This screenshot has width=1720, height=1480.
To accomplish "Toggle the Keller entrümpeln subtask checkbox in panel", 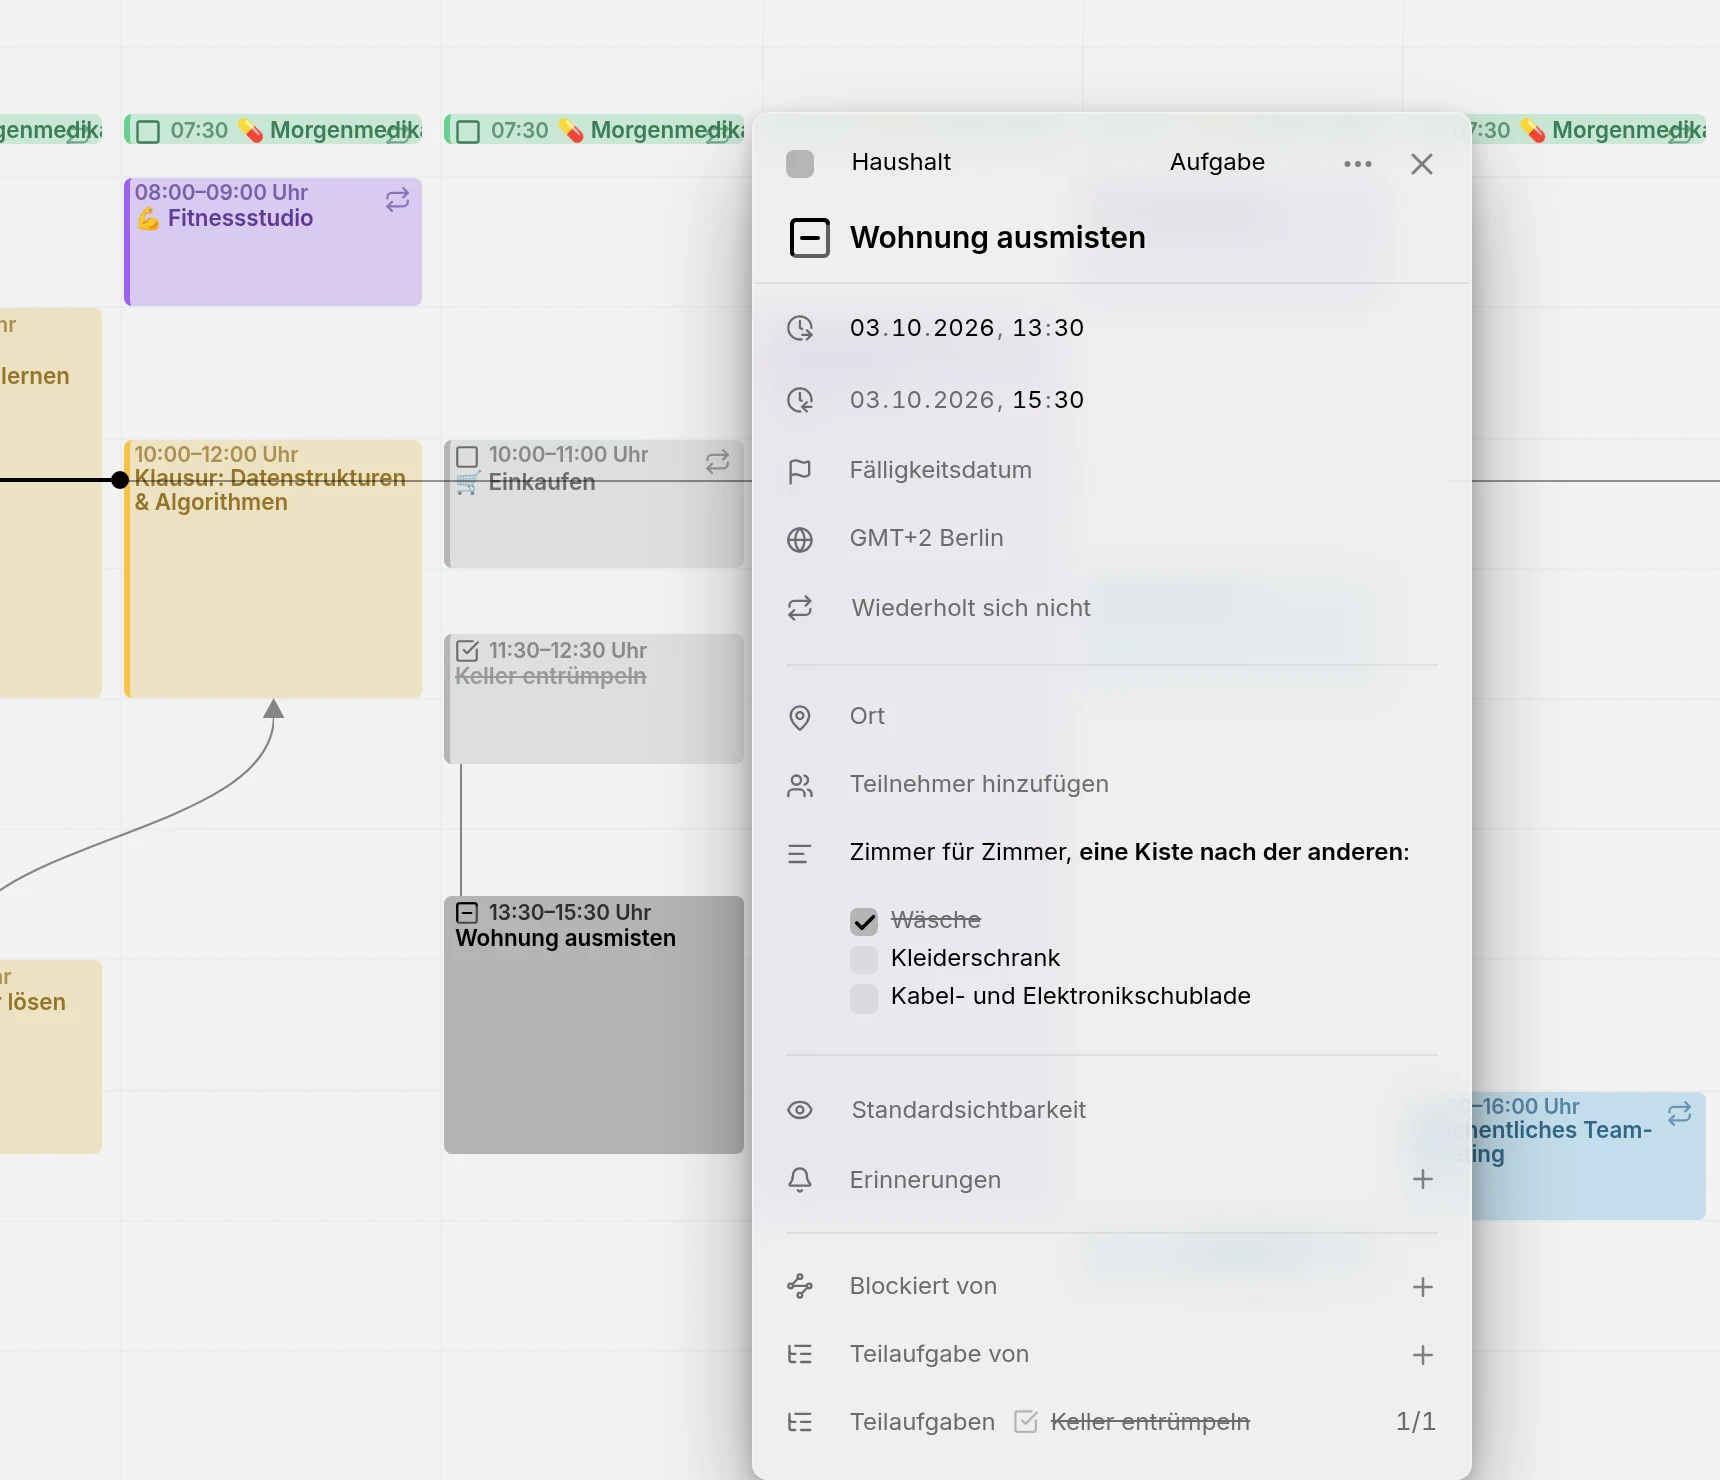I will (1026, 1422).
